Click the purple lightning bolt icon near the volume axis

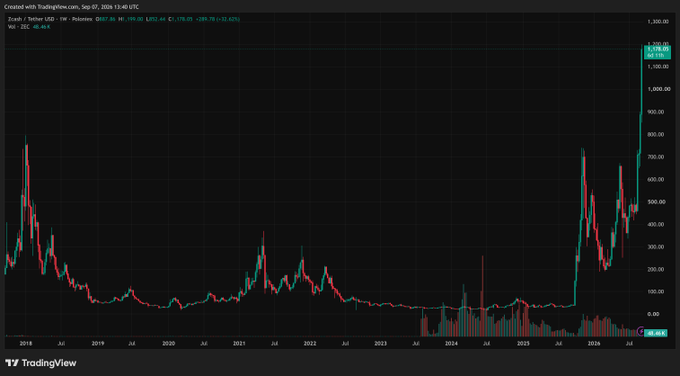[641, 332]
